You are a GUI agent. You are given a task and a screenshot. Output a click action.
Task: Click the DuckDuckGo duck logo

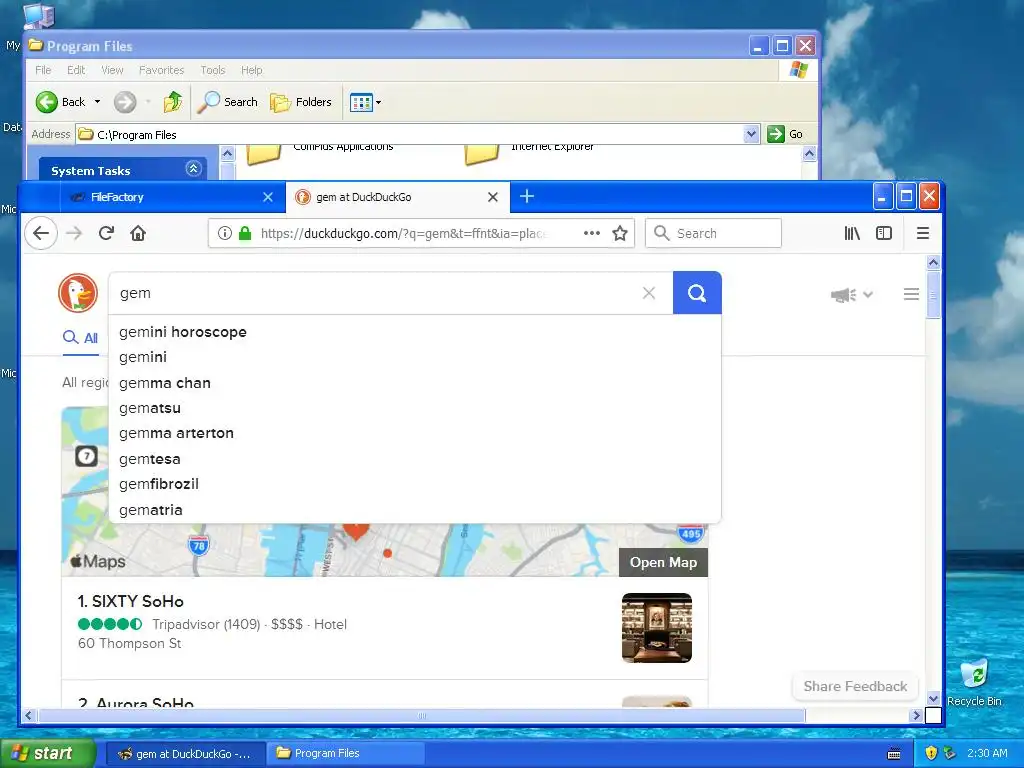78,293
